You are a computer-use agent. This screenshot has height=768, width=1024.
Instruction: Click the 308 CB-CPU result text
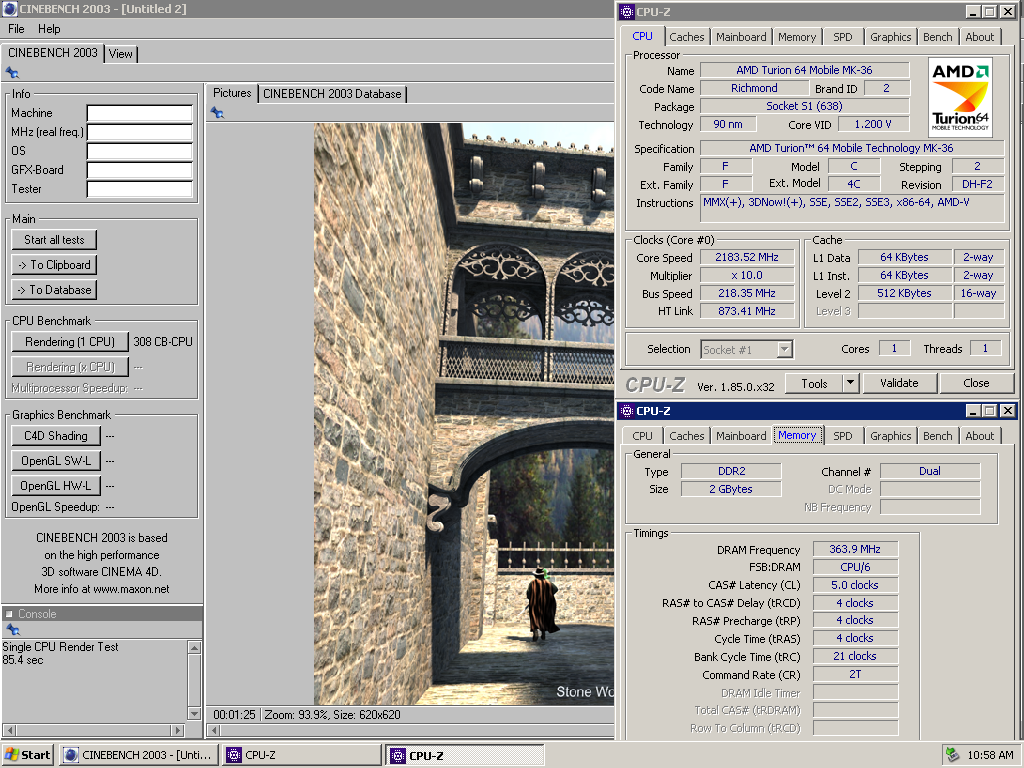point(163,342)
